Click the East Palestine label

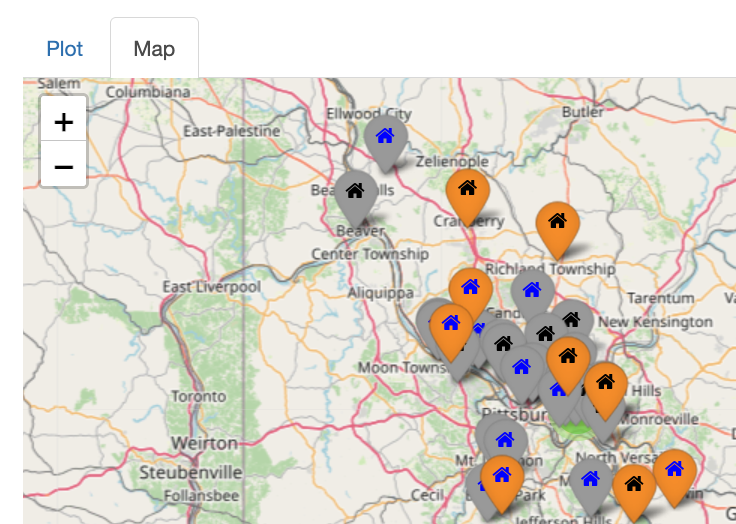click(x=231, y=131)
